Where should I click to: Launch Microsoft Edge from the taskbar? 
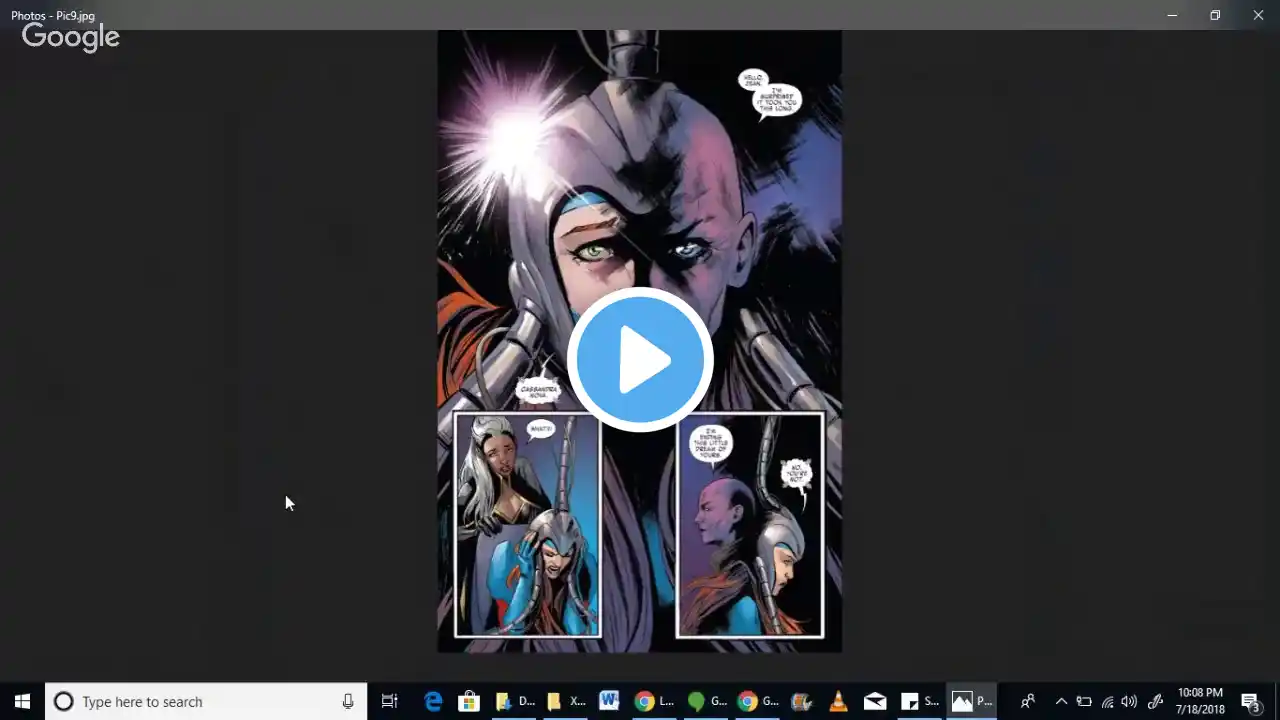click(433, 702)
